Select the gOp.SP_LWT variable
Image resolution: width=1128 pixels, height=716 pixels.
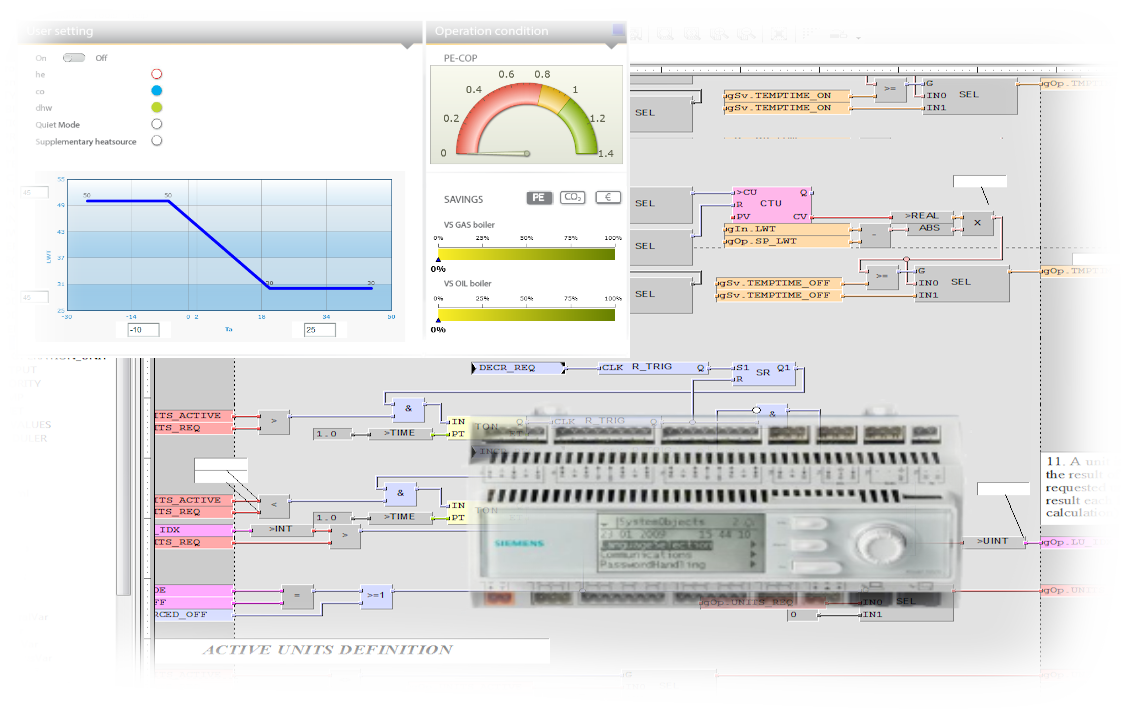786,241
